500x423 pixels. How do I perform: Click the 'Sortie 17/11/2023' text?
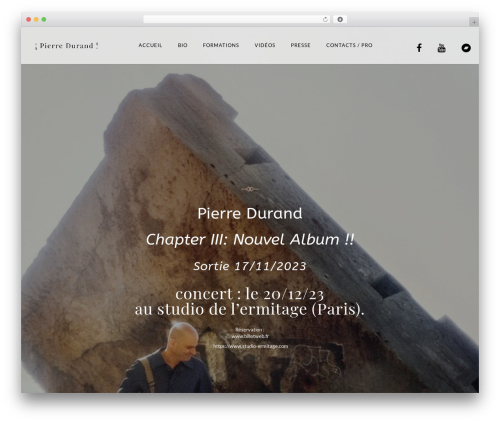click(250, 266)
